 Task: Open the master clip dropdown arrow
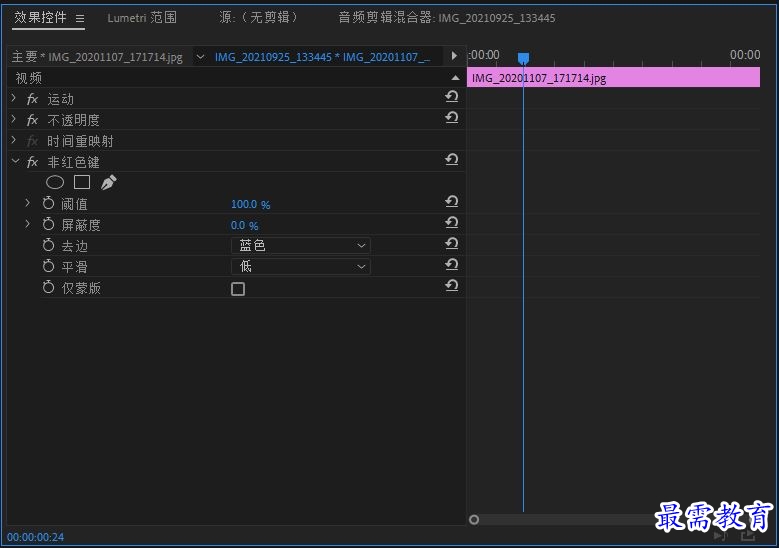coord(200,57)
